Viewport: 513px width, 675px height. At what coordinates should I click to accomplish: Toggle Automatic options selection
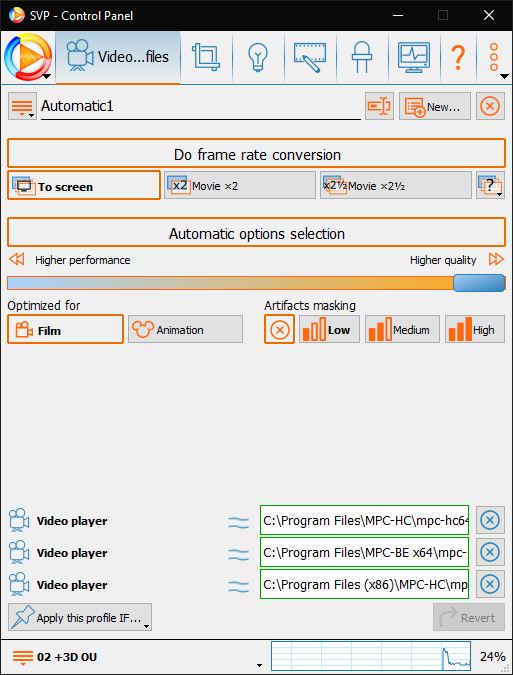point(256,232)
